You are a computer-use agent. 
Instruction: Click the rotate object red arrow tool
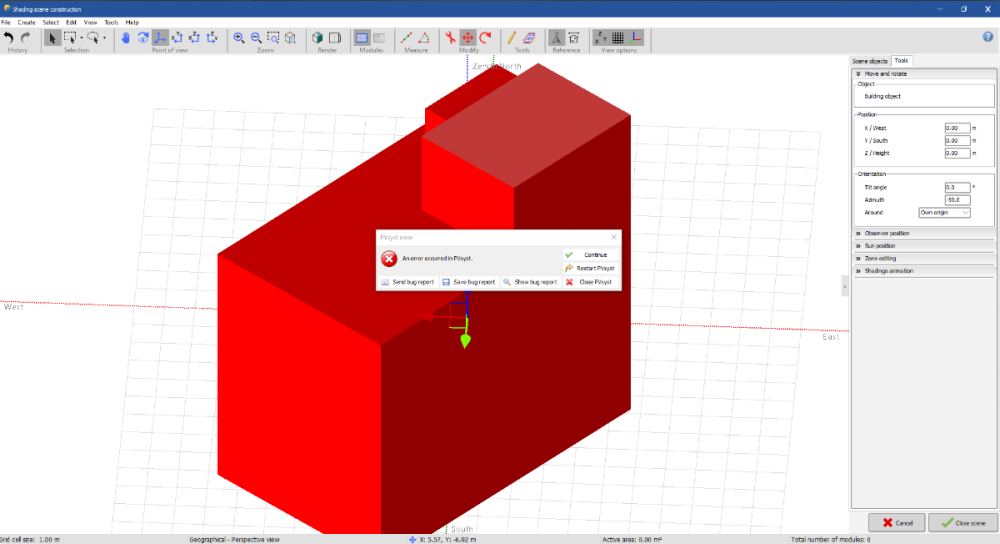[x=485, y=37]
